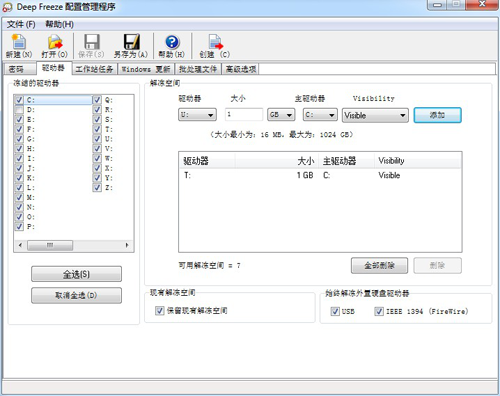Click the Save As (另存为) icon

coord(131,42)
